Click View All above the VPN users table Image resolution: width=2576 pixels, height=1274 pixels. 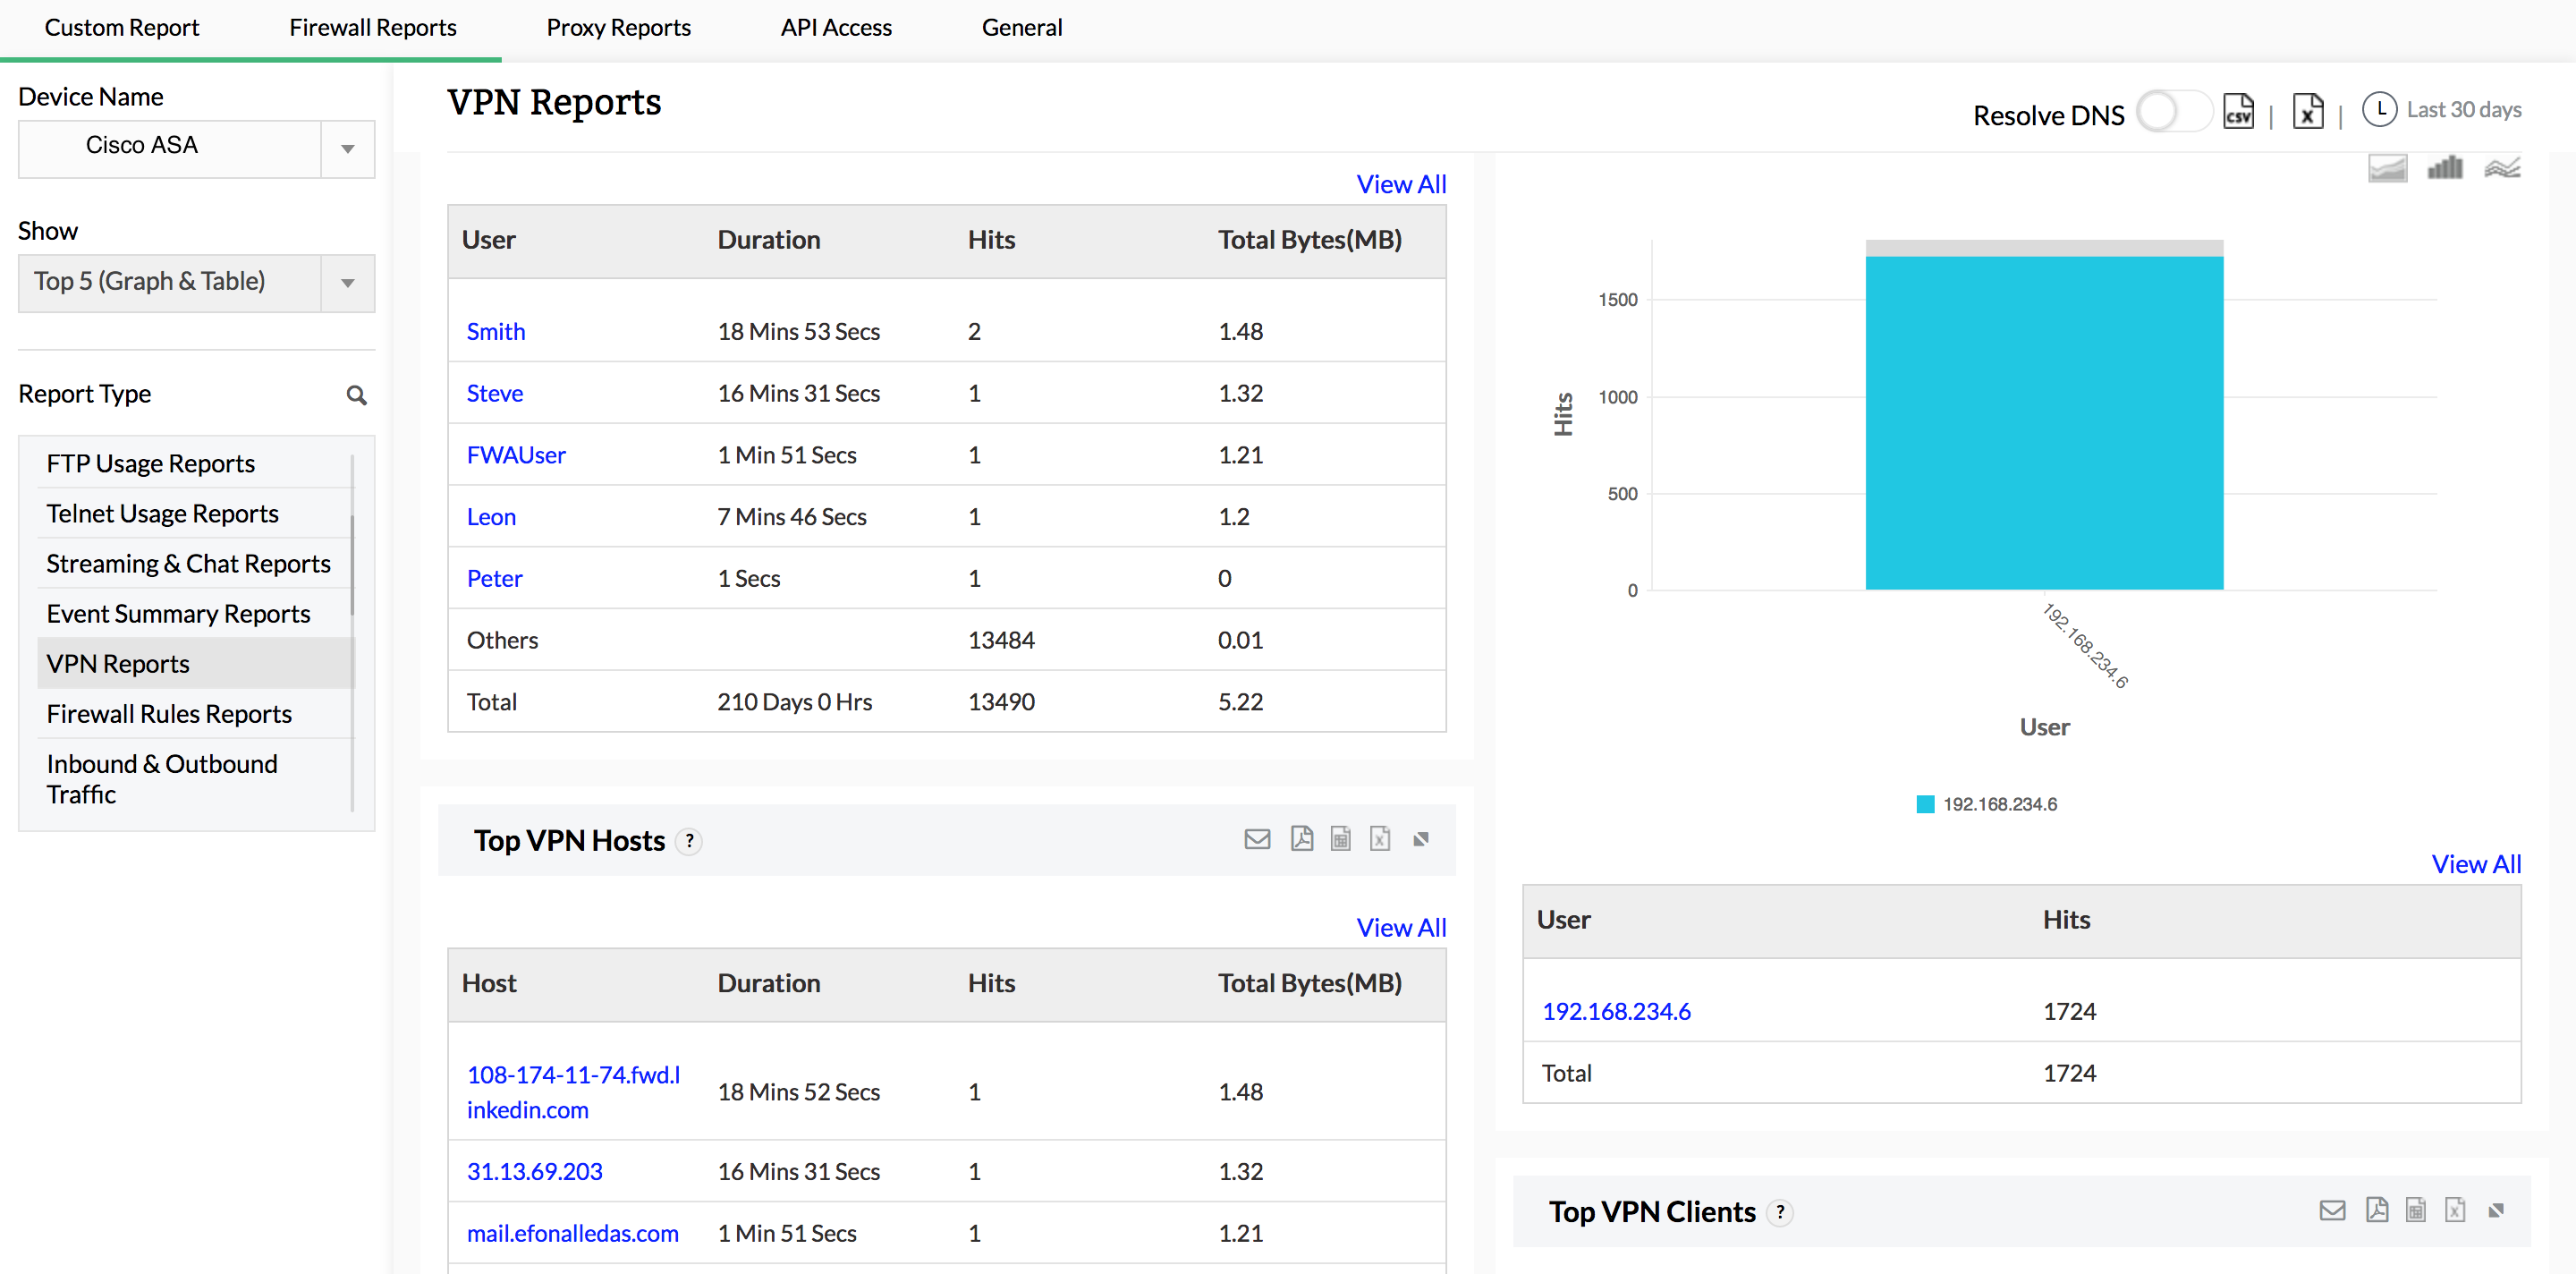pos(1400,183)
